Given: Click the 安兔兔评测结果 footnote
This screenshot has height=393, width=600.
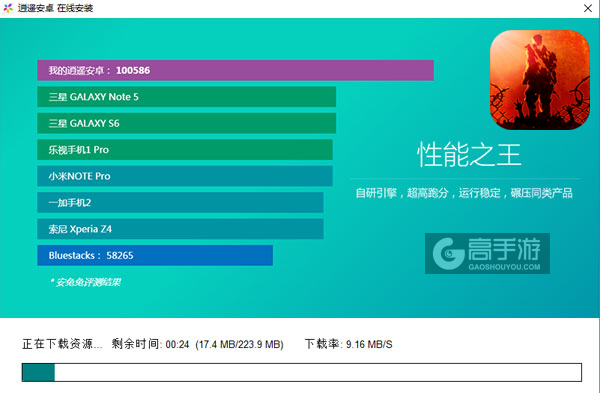Looking at the screenshot, I should (x=86, y=282).
